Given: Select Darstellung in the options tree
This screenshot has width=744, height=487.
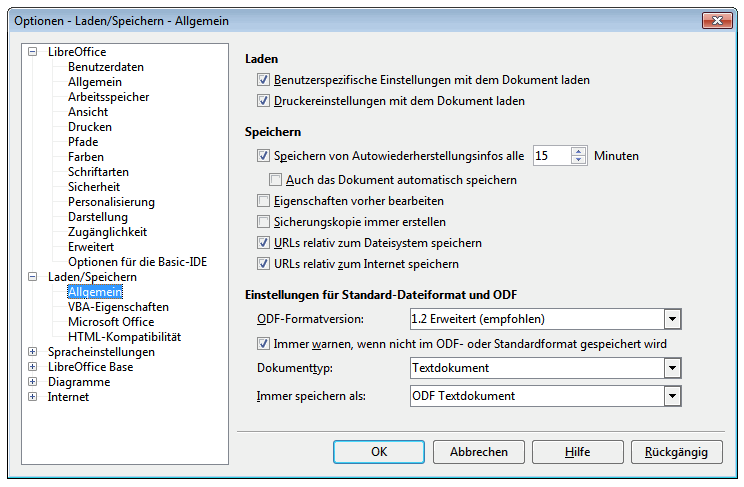Looking at the screenshot, I should (98, 217).
